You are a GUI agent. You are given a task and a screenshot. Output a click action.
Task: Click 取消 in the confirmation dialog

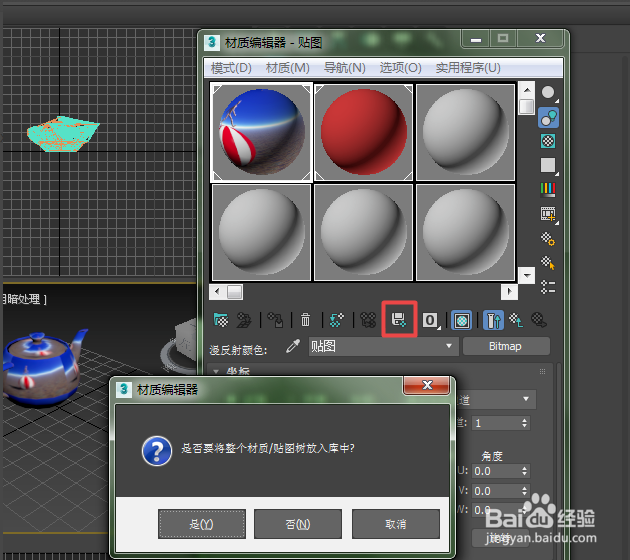[x=396, y=524]
